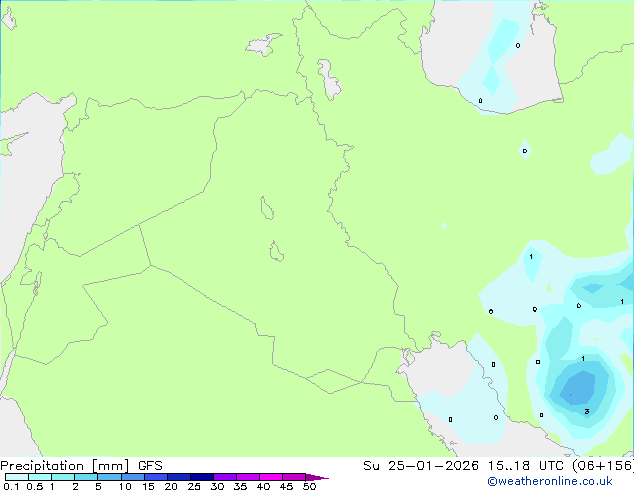
Task: Pick the 45–50 mm legend color swatch
Action: coord(294,477)
